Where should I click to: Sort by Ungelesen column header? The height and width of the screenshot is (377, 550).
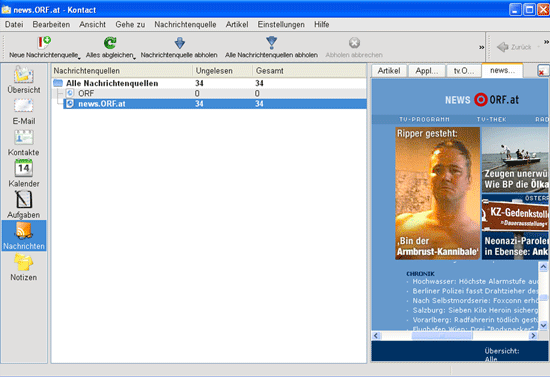pos(223,71)
